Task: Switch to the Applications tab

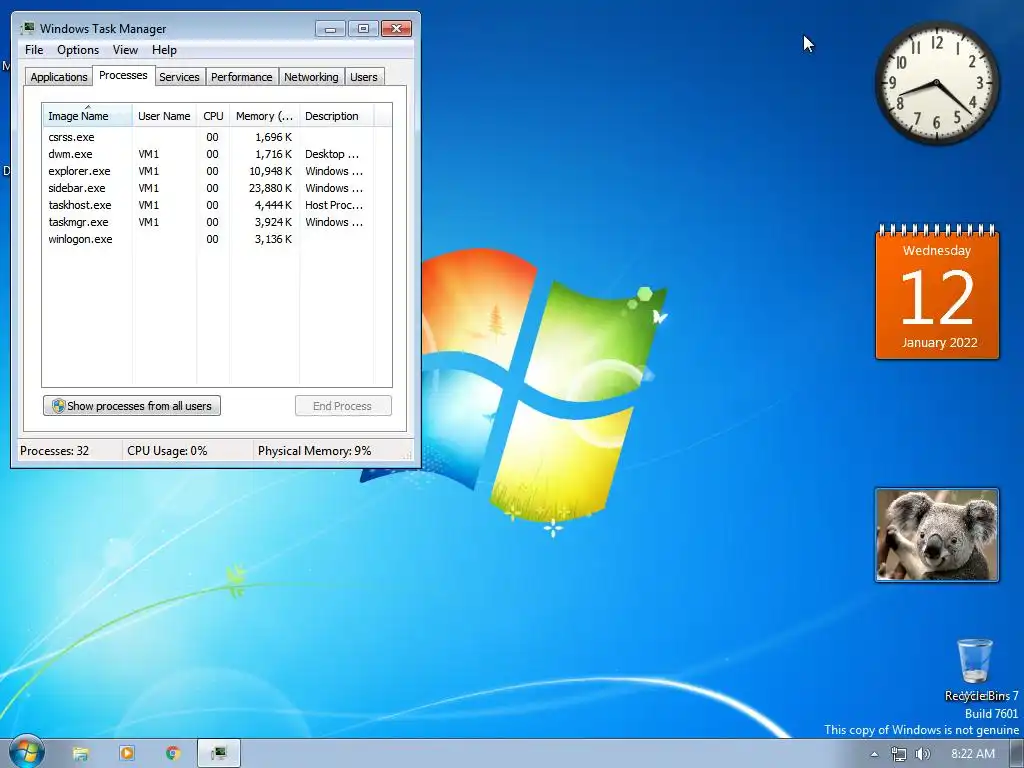Action: (59, 76)
